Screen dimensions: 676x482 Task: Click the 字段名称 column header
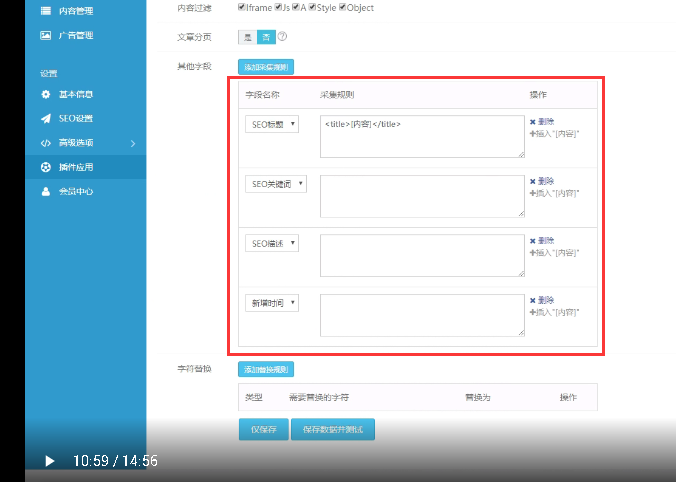pyautogui.click(x=262, y=95)
